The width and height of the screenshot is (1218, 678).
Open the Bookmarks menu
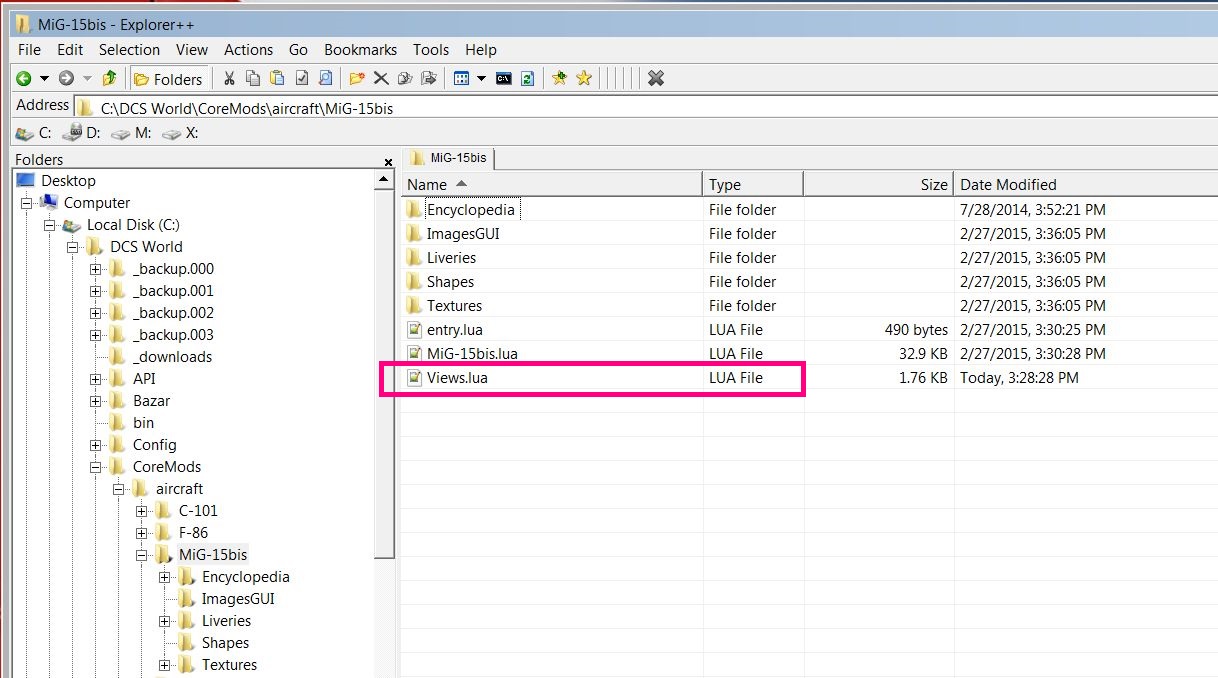tap(360, 49)
